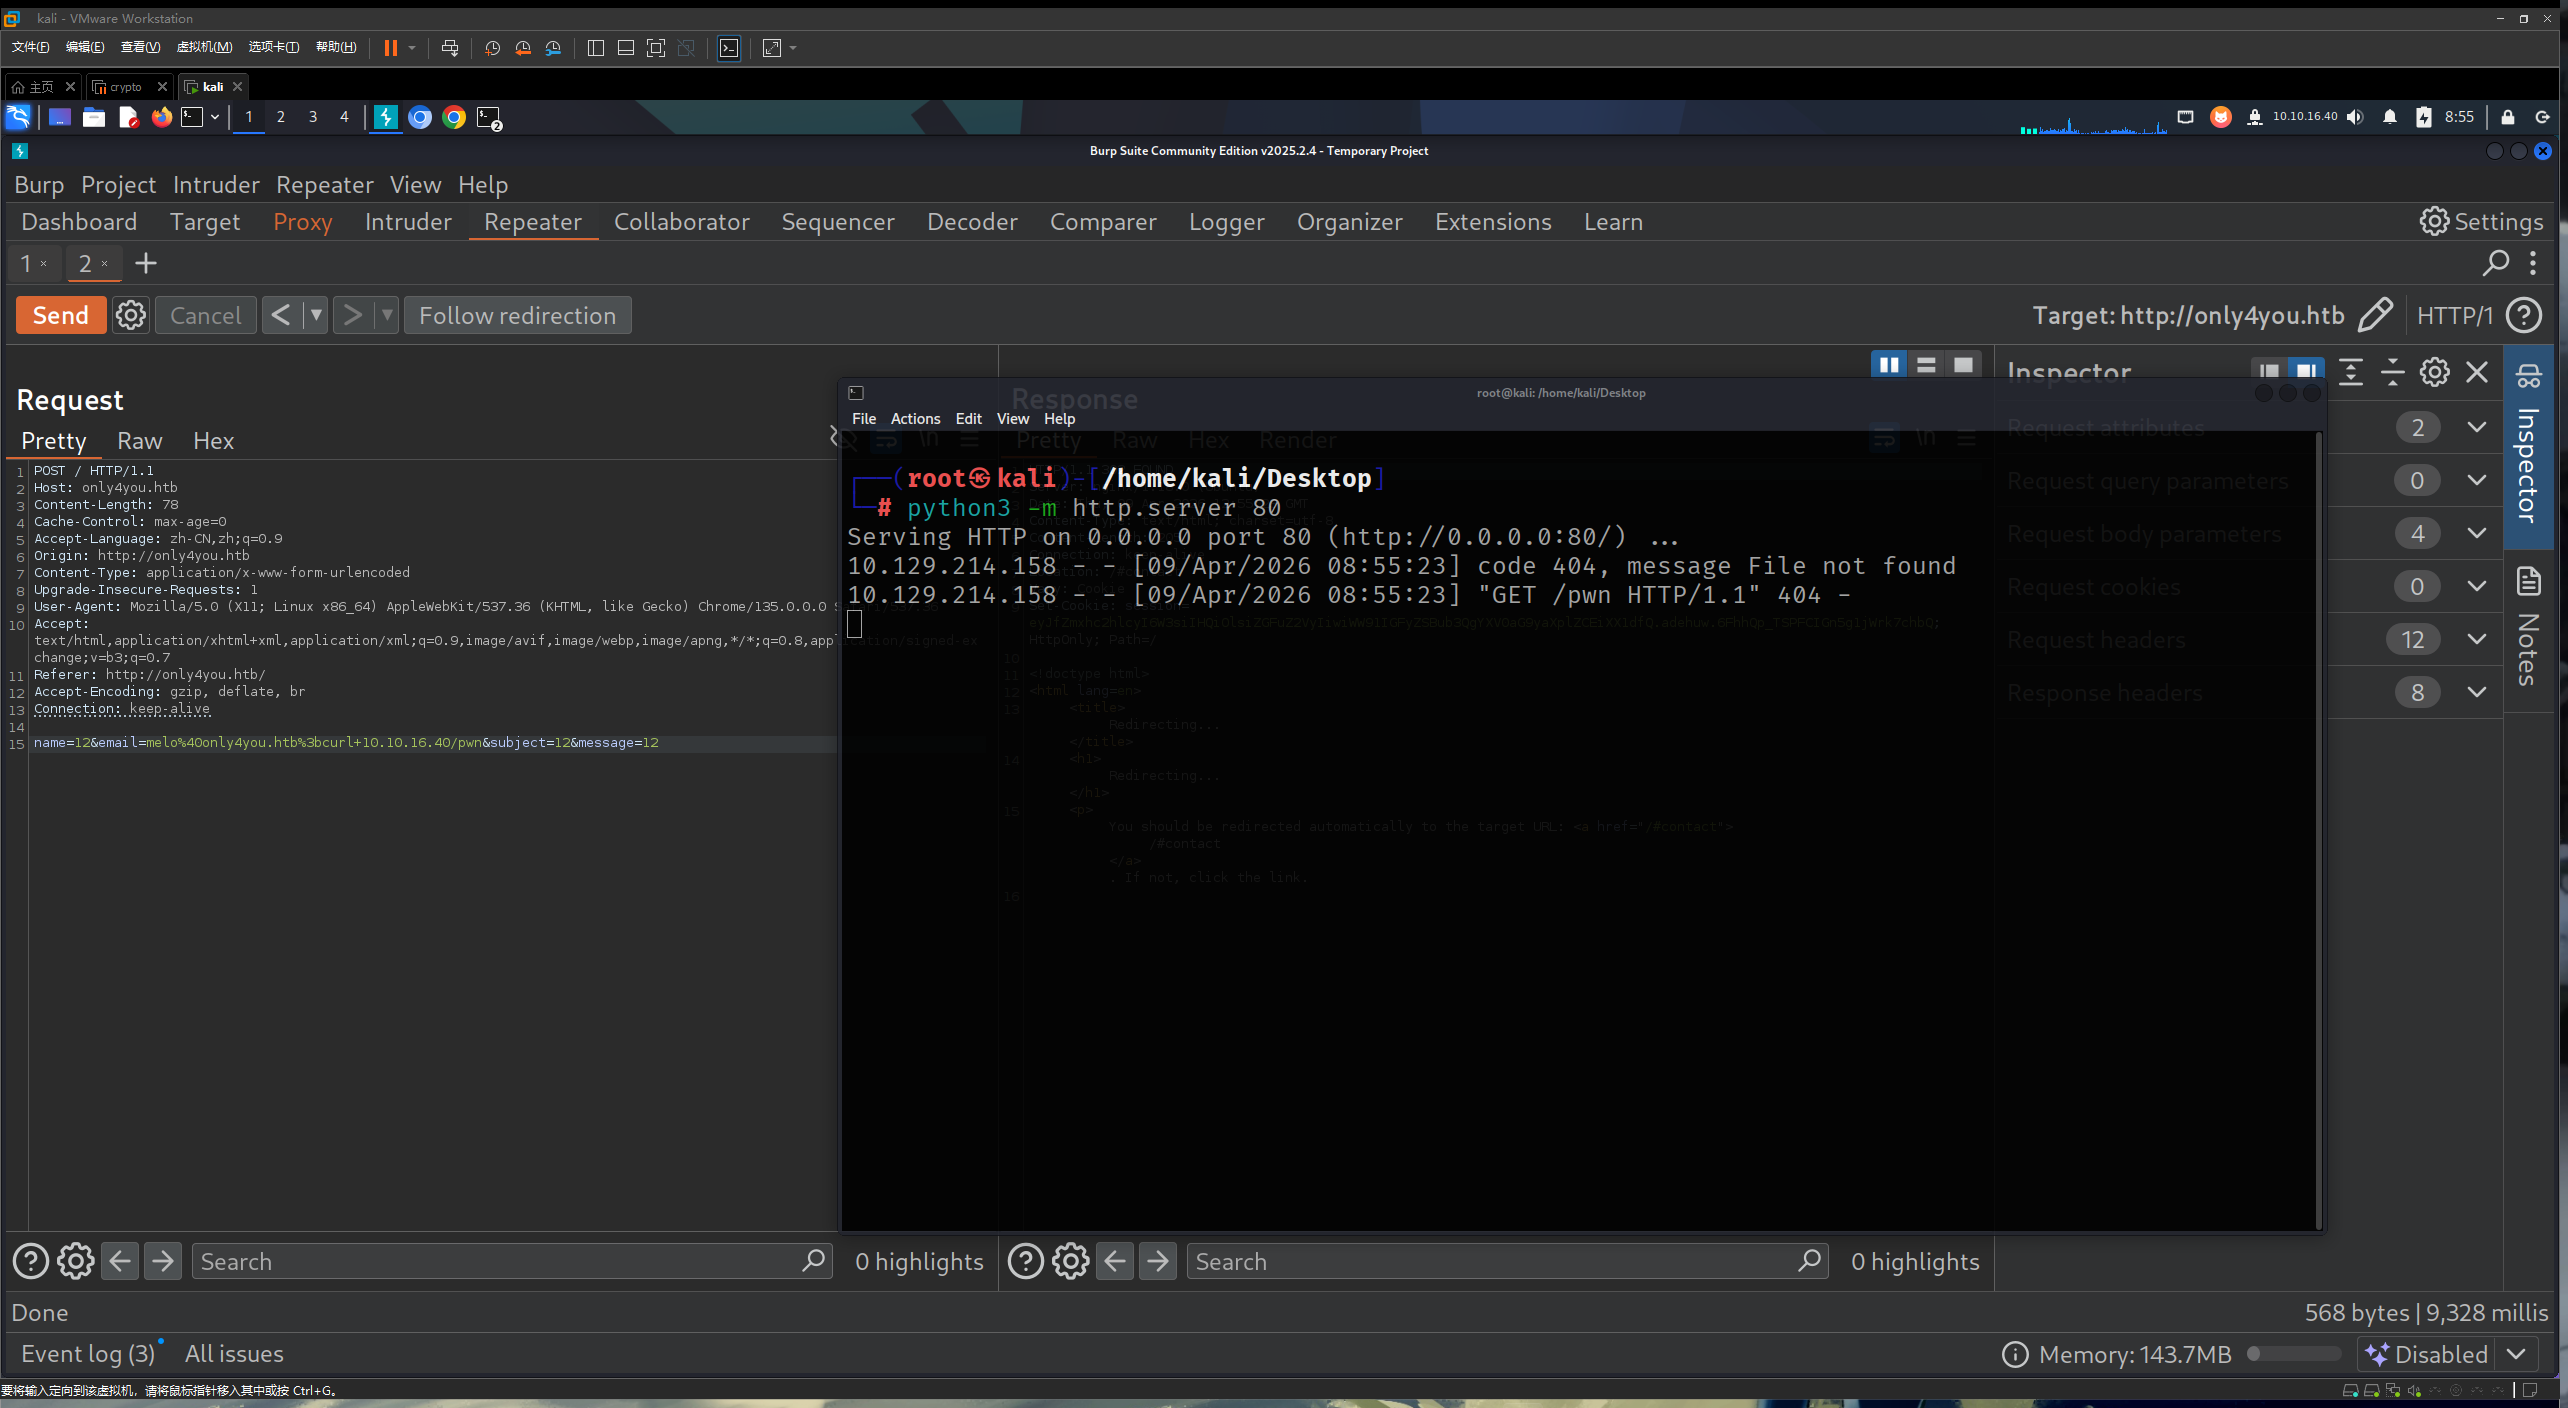Image resolution: width=2568 pixels, height=1408 pixels.
Task: Expand the Request attributes section chevron
Action: (x=2477, y=427)
